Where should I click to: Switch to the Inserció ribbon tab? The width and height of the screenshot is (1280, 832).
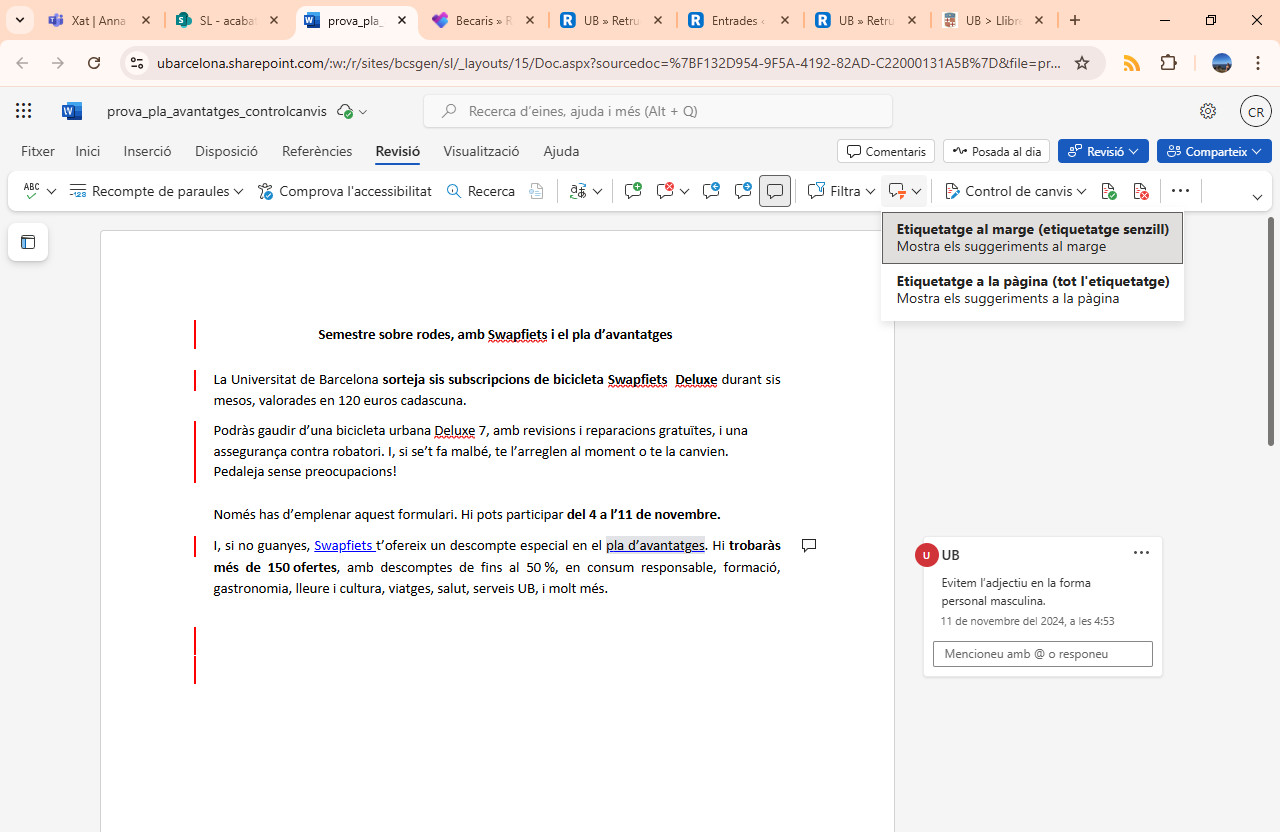[x=147, y=151]
